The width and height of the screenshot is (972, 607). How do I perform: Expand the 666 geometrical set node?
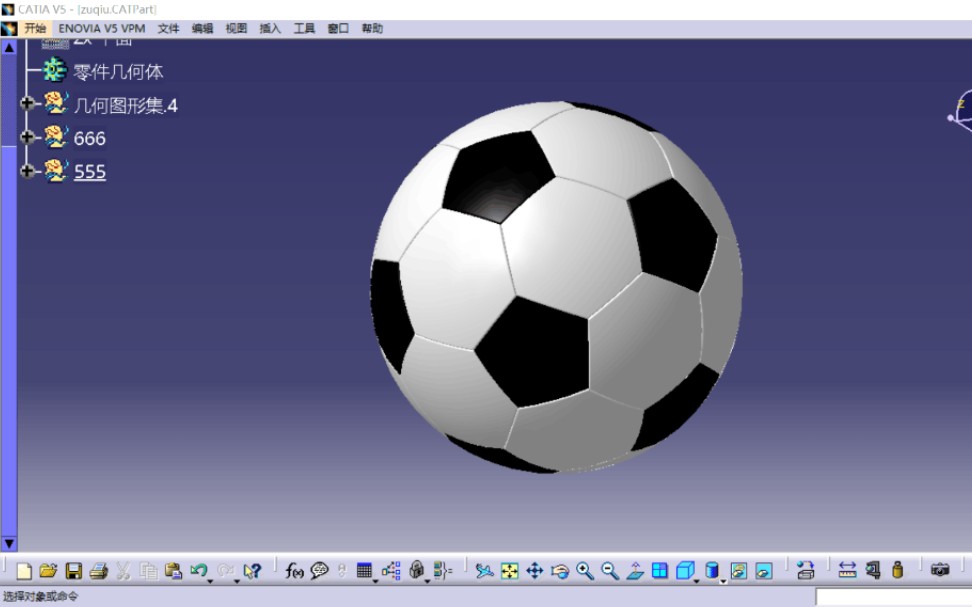(27, 137)
